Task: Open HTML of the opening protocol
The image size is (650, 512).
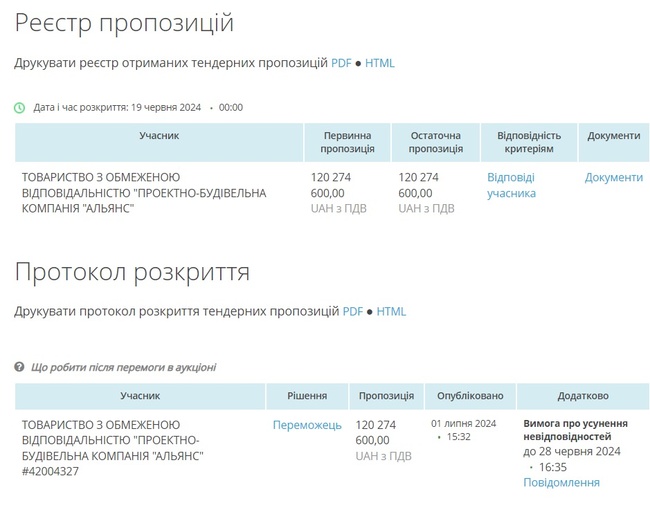Action: (391, 311)
